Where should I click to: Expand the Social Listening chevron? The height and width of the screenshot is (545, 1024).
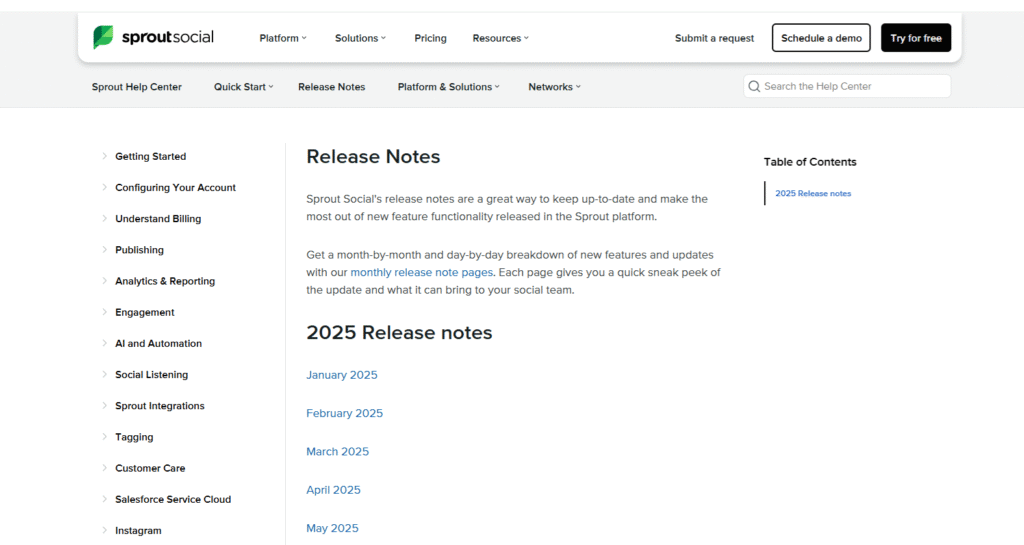[x=104, y=374]
